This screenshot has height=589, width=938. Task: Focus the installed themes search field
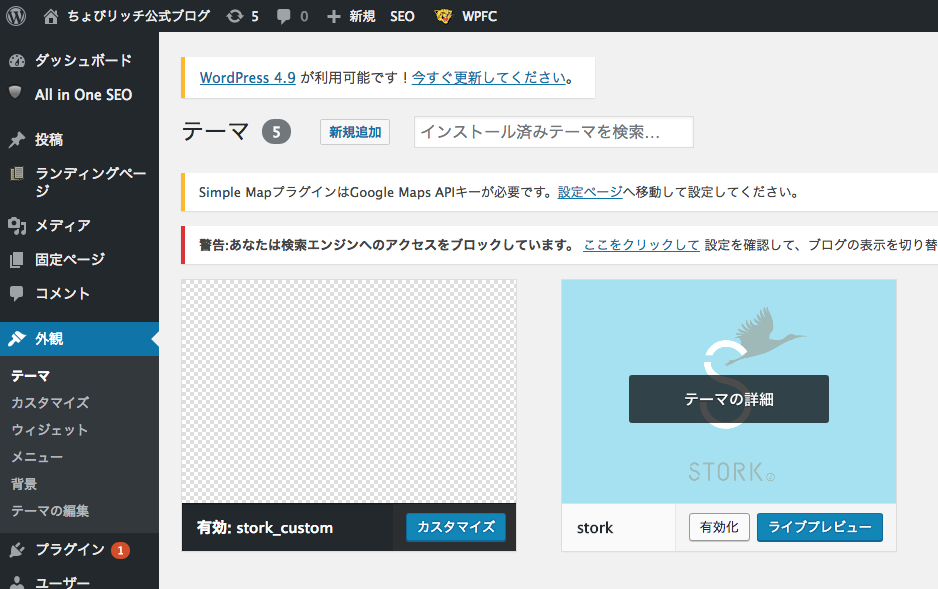pos(553,132)
